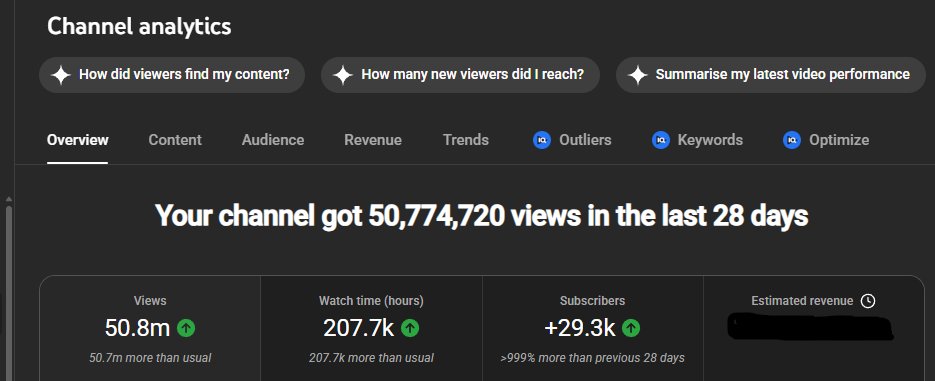The height and width of the screenshot is (381, 935).
Task: Ask 'How many new viewers did I reach?'
Action: point(460,75)
